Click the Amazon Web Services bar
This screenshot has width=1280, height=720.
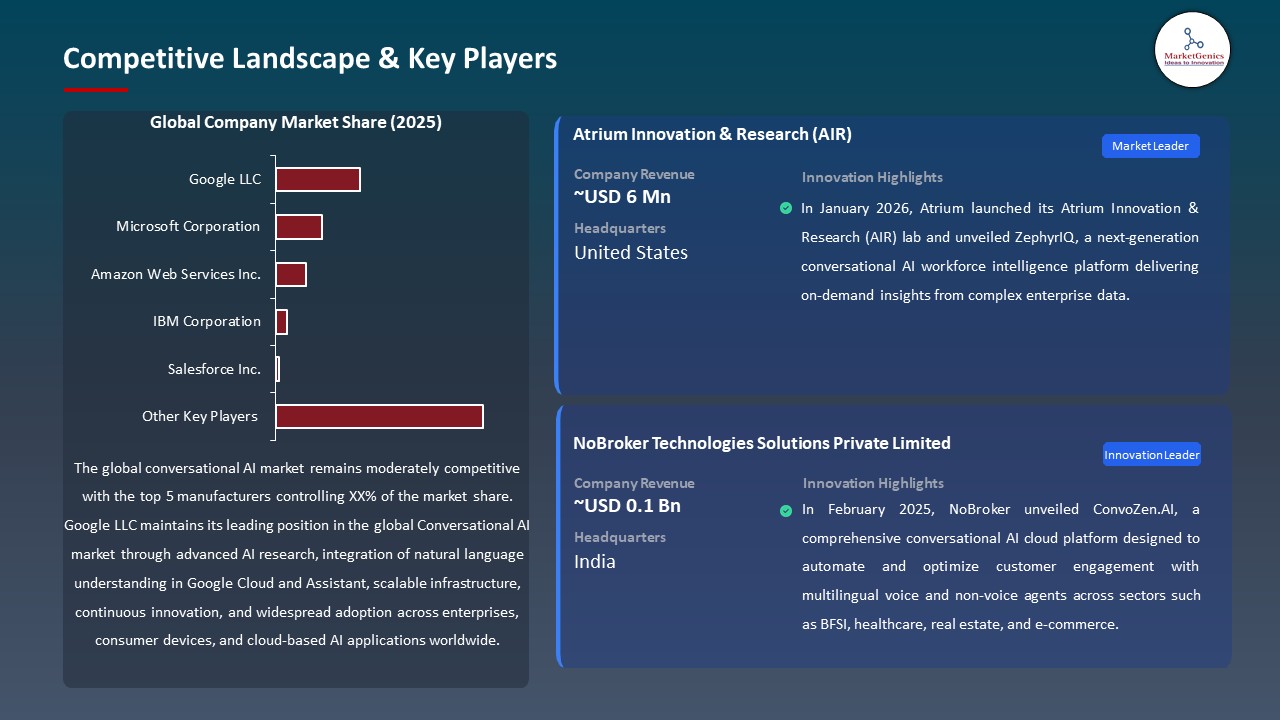click(x=291, y=273)
